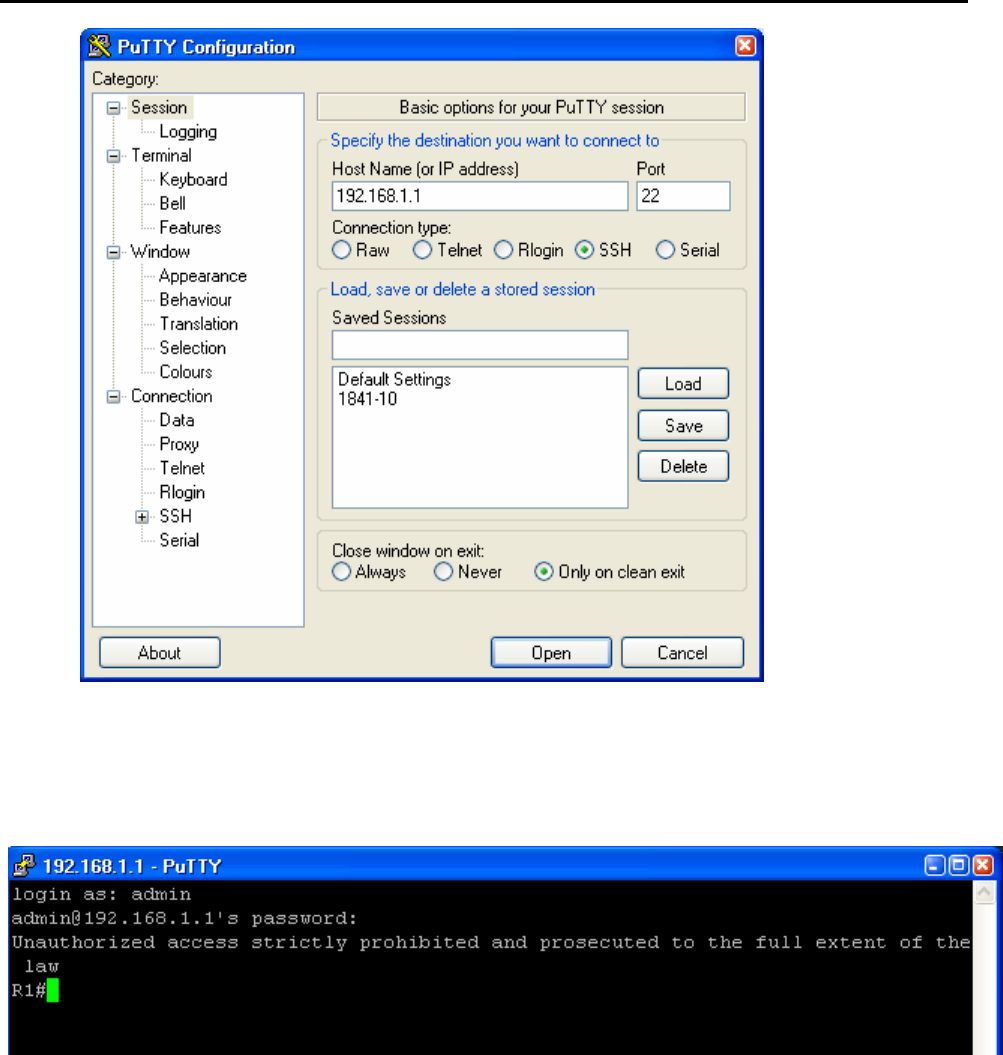Click the Load button
The width and height of the screenshot is (1003, 1055).
tap(683, 384)
